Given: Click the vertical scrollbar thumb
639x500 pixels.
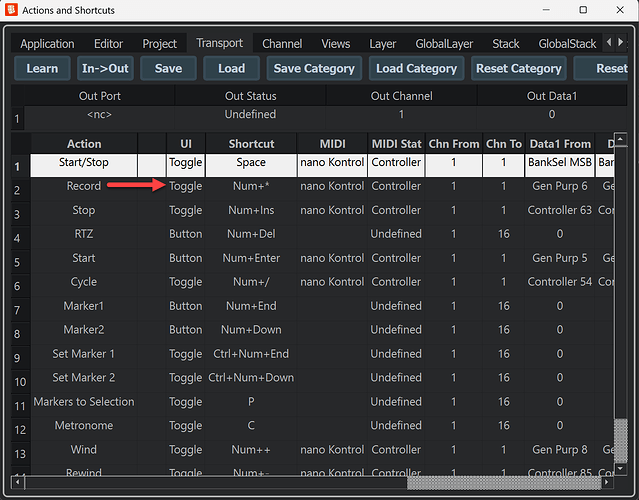Looking at the screenshot, I should point(620,441).
